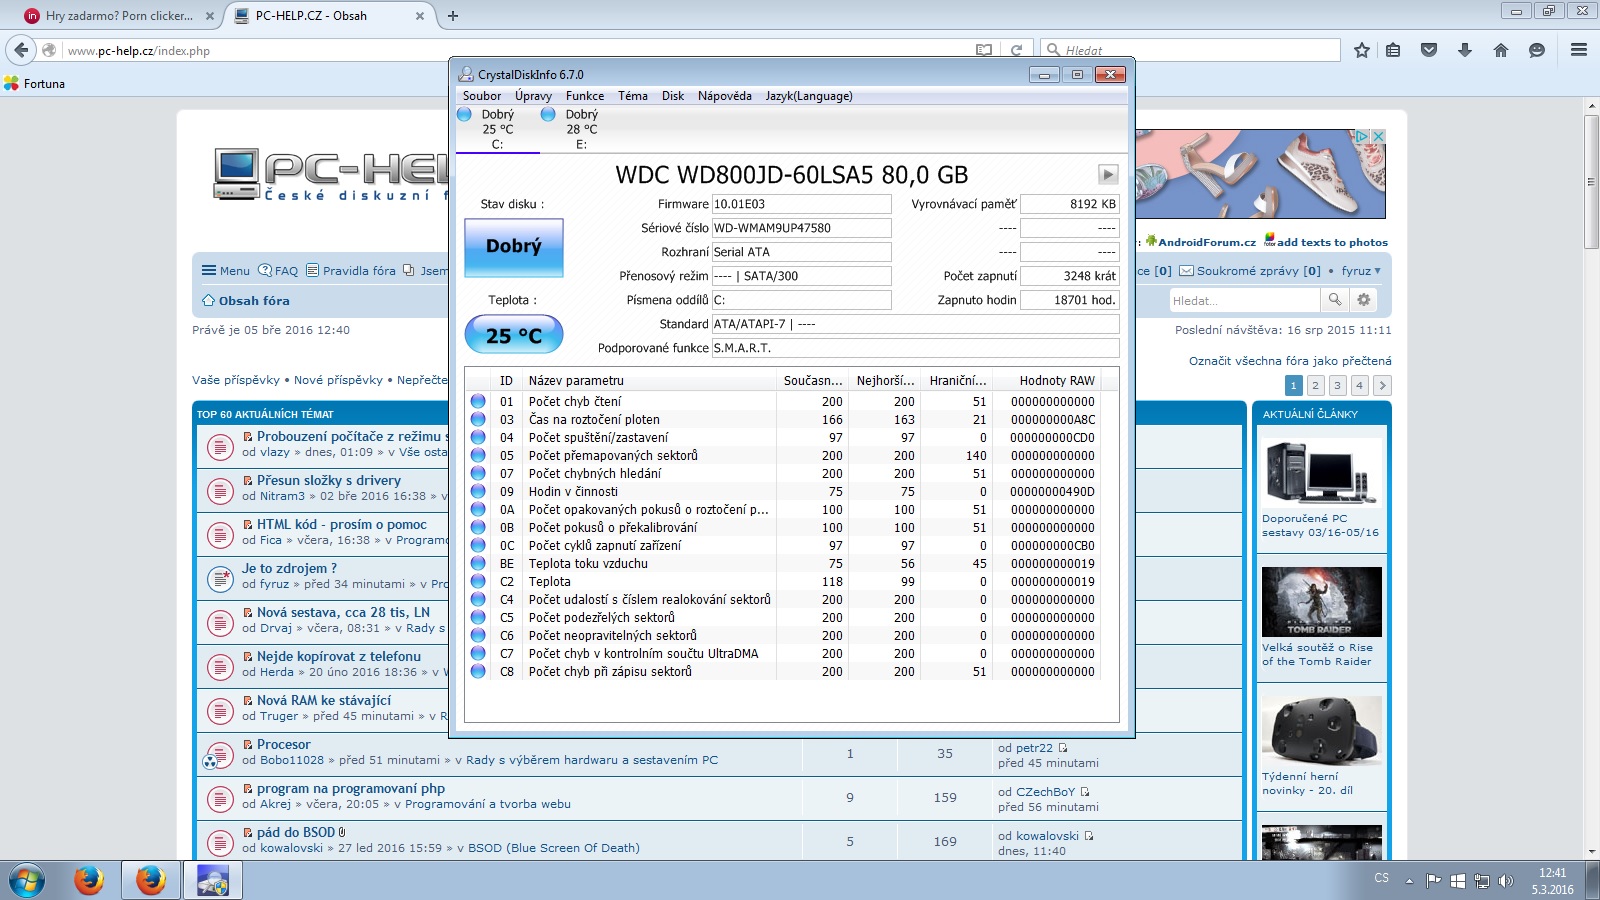Click the Firefox home icon
The height and width of the screenshot is (900, 1600).
1500,50
